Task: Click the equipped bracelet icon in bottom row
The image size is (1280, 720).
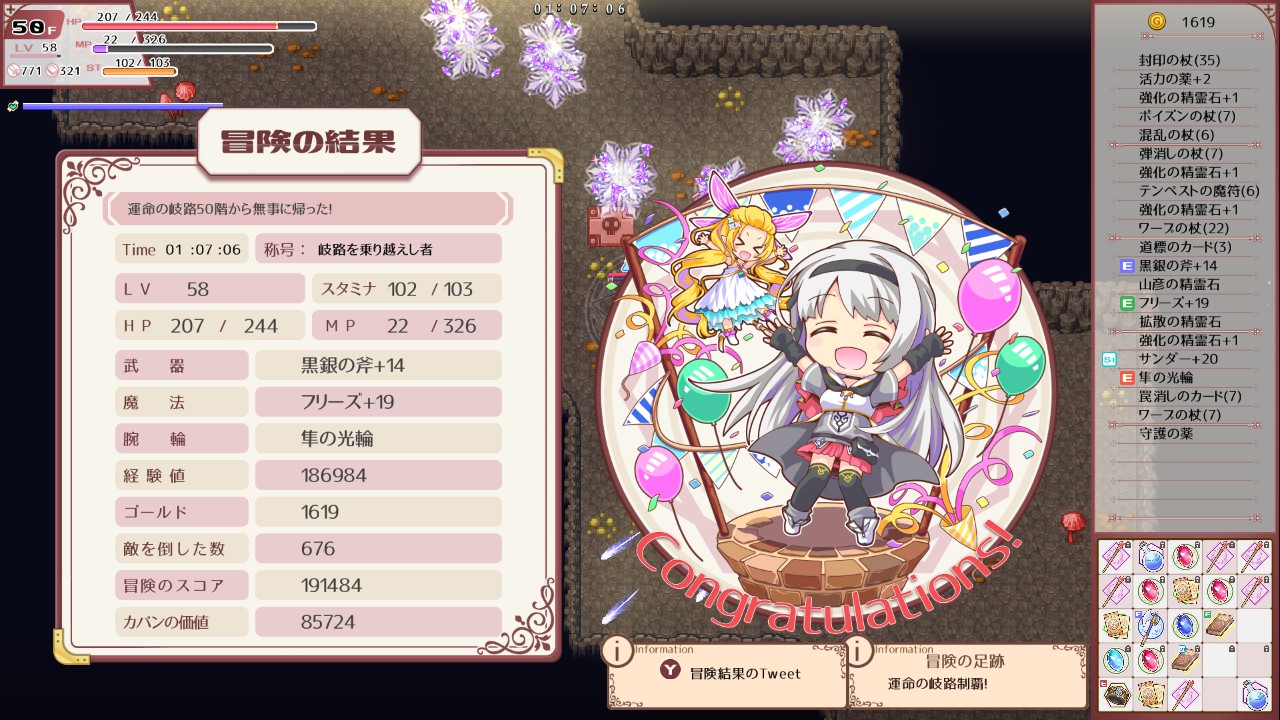Action: pos(1116,694)
